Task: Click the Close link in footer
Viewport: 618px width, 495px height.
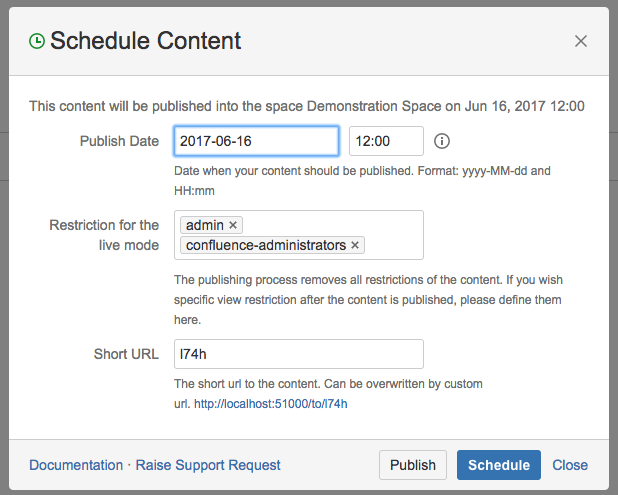Action: tap(570, 465)
